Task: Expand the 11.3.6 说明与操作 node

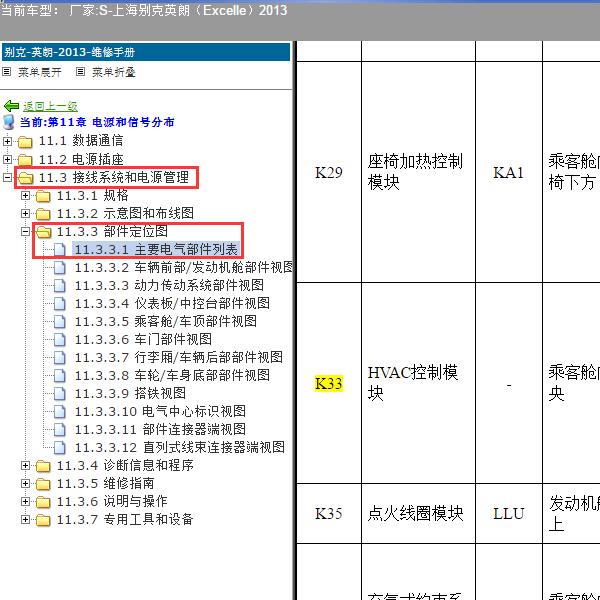Action: 25,501
